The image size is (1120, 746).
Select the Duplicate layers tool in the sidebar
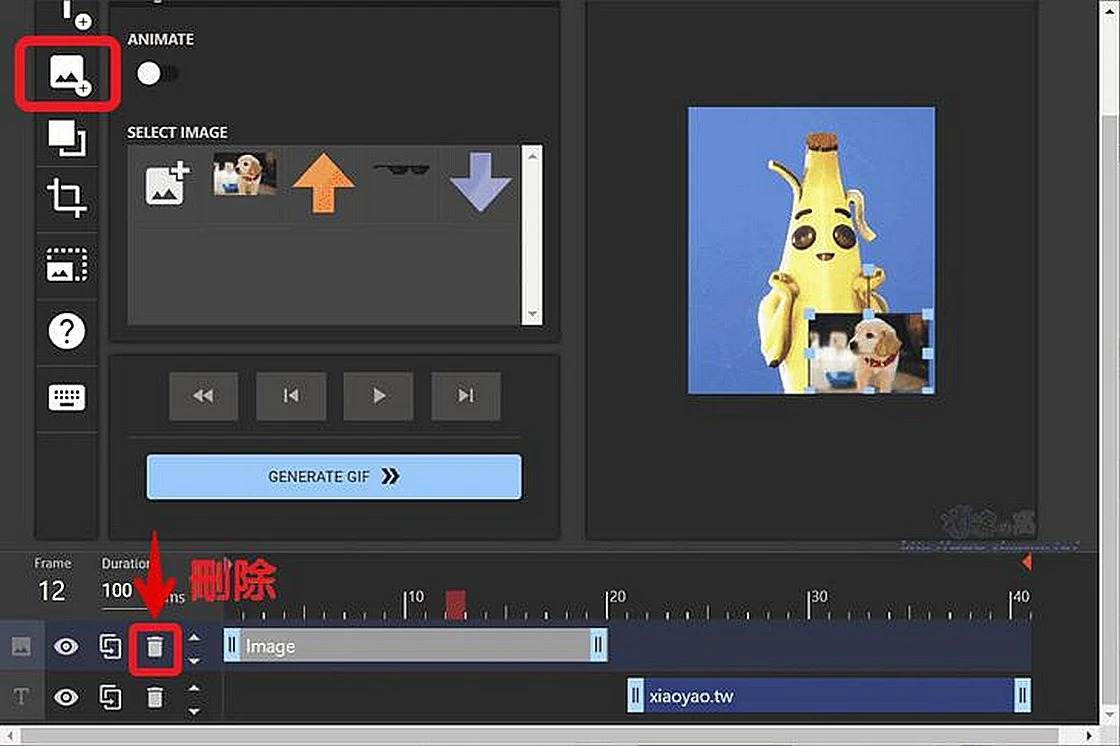pos(66,137)
